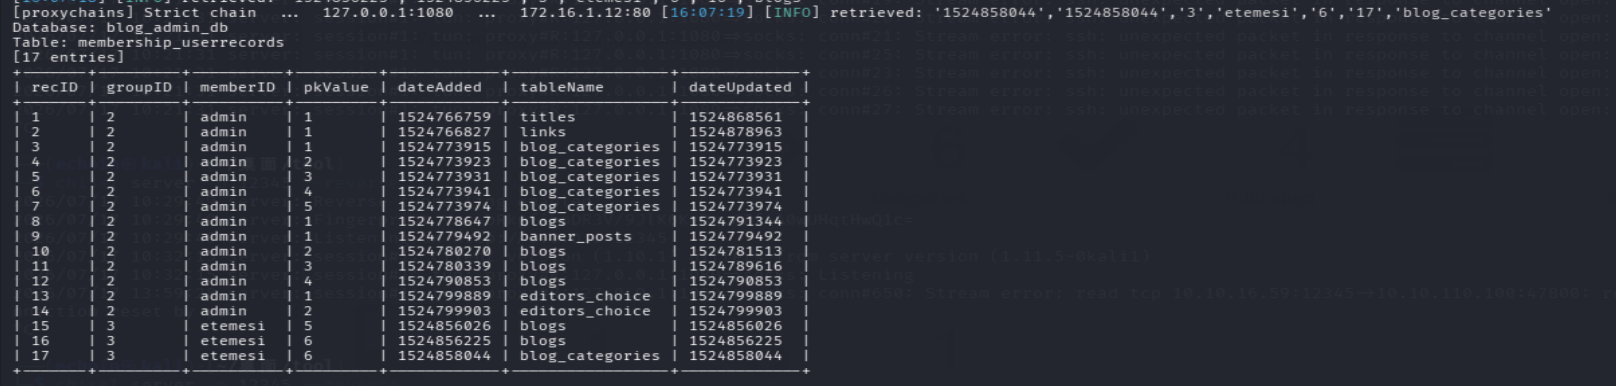
Task: Click the recID column header
Action: pos(54,87)
